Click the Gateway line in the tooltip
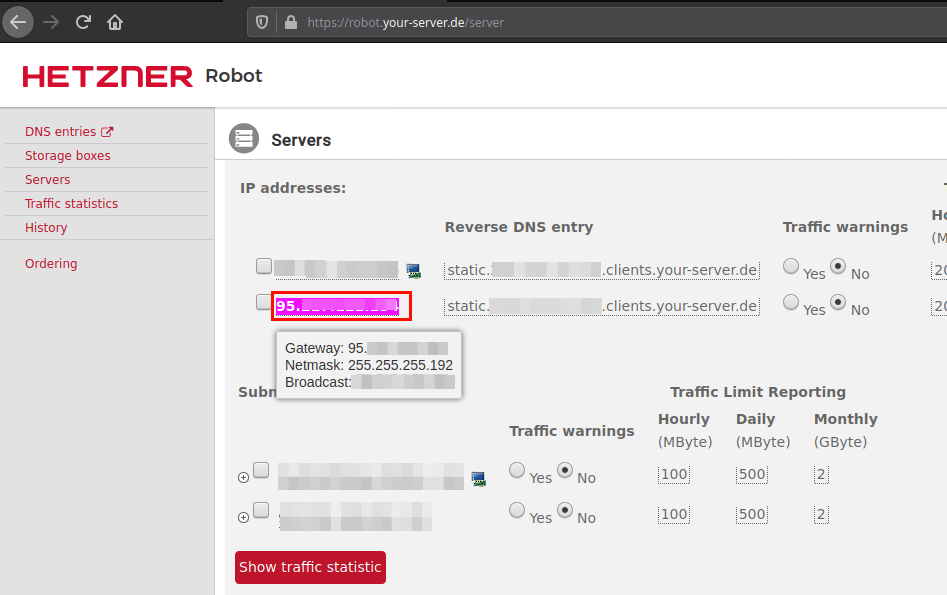The height and width of the screenshot is (595, 947). tap(367, 349)
